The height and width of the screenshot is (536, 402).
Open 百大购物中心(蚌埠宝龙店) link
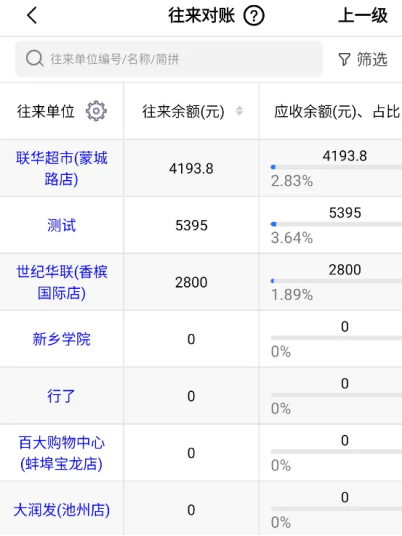point(62,453)
